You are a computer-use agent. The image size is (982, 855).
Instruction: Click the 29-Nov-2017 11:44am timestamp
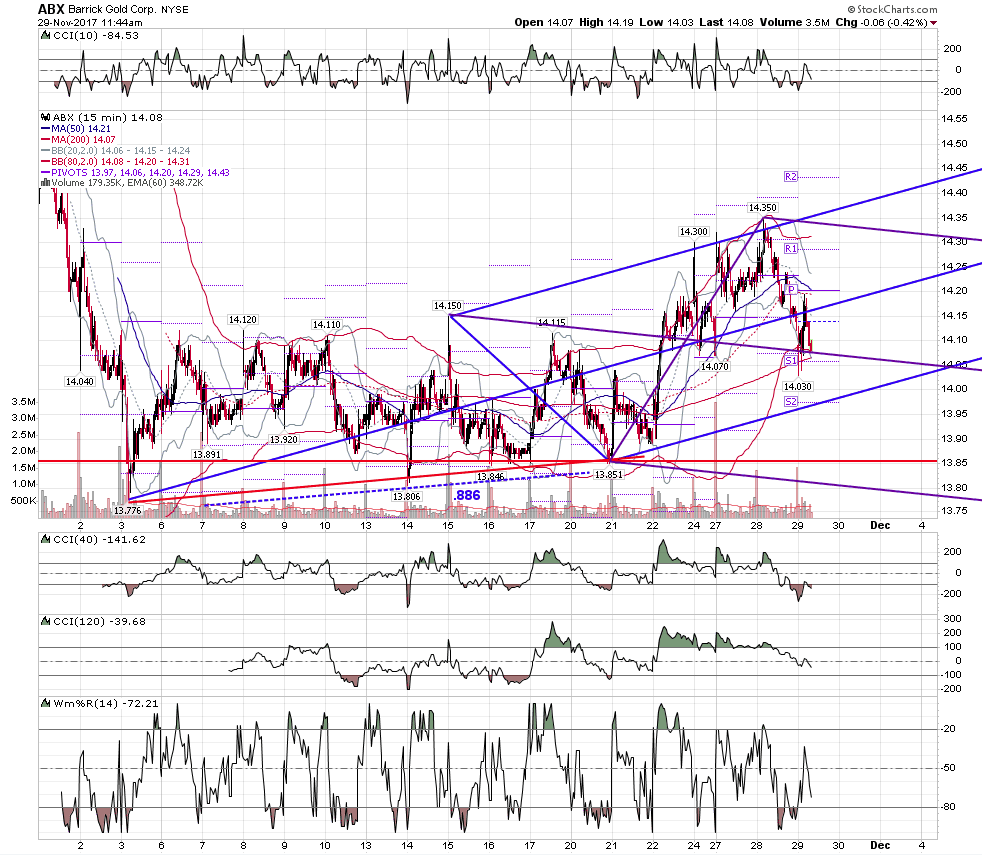[90, 23]
